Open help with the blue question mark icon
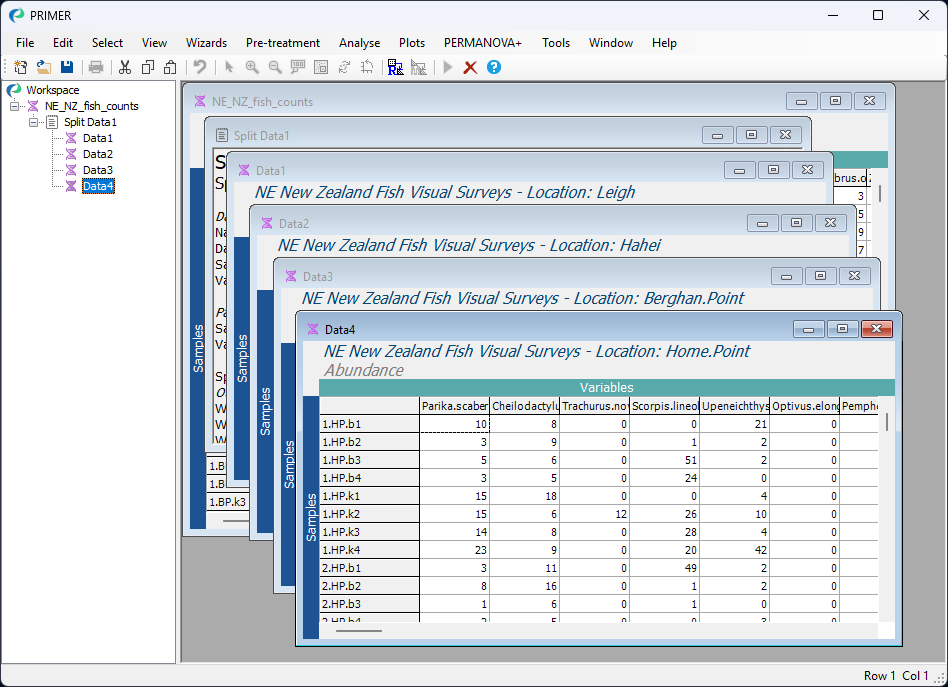 pos(493,67)
